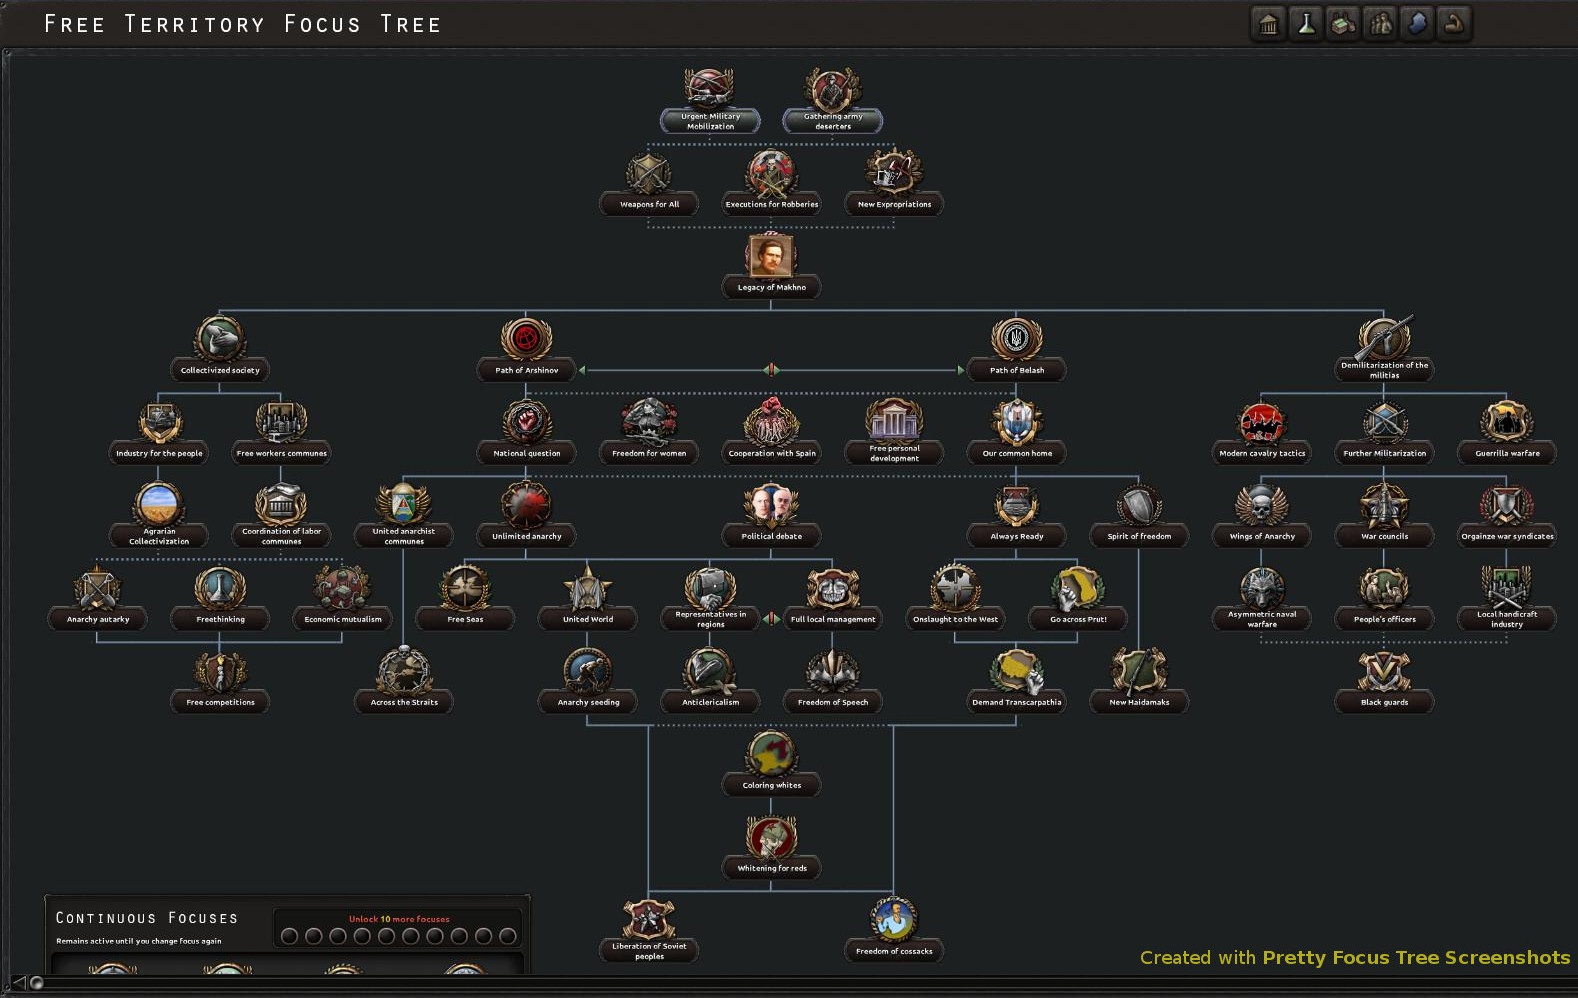Pick the Freedom for women focus
The height and width of the screenshot is (998, 1578).
[649, 432]
